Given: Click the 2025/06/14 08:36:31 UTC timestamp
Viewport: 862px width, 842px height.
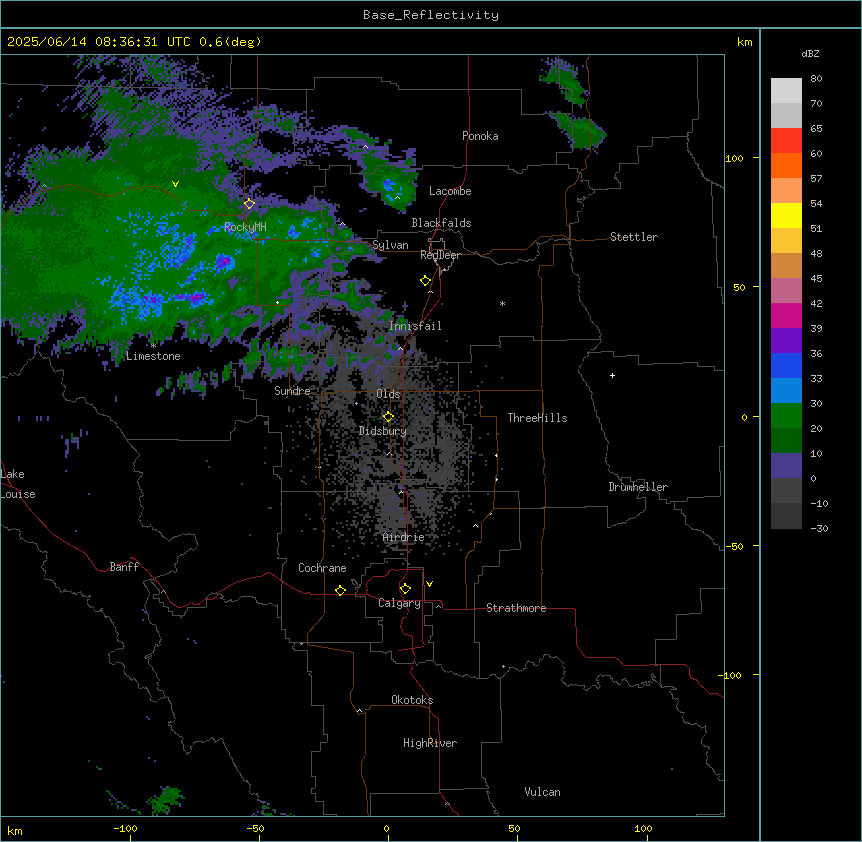Looking at the screenshot, I should click(99, 42).
